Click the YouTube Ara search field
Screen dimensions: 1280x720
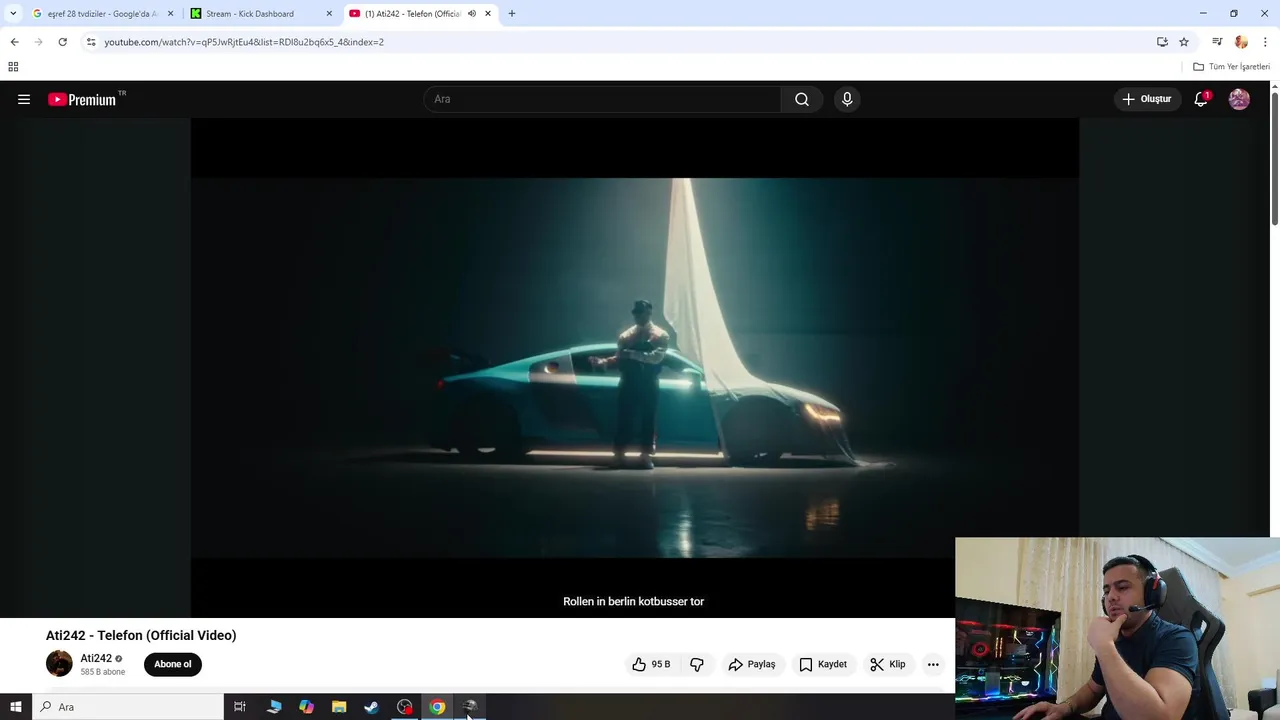[602, 99]
